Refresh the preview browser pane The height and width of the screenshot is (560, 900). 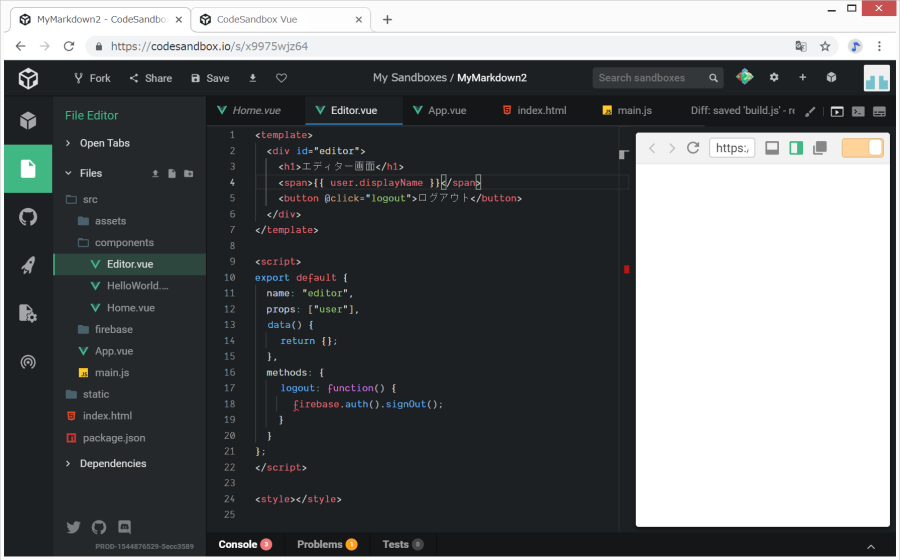point(692,148)
